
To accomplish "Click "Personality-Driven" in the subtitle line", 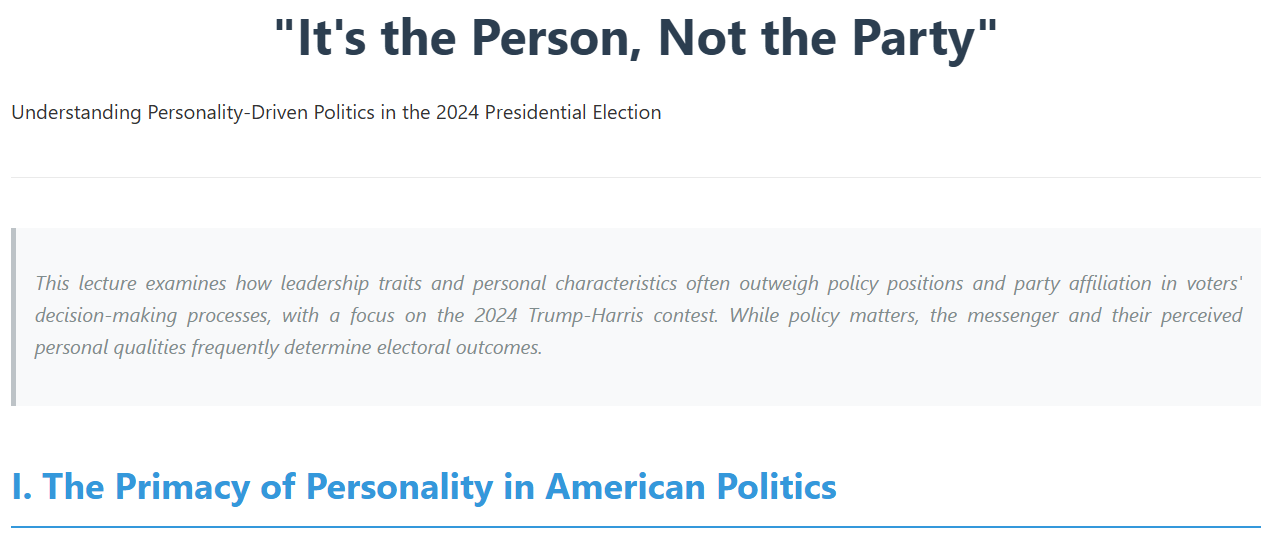I will tap(228, 112).
